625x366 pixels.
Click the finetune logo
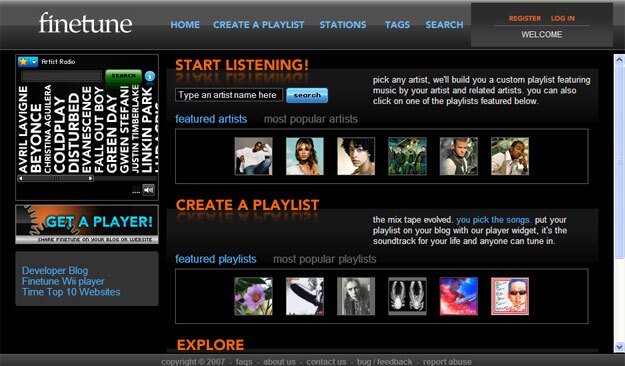coord(85,23)
